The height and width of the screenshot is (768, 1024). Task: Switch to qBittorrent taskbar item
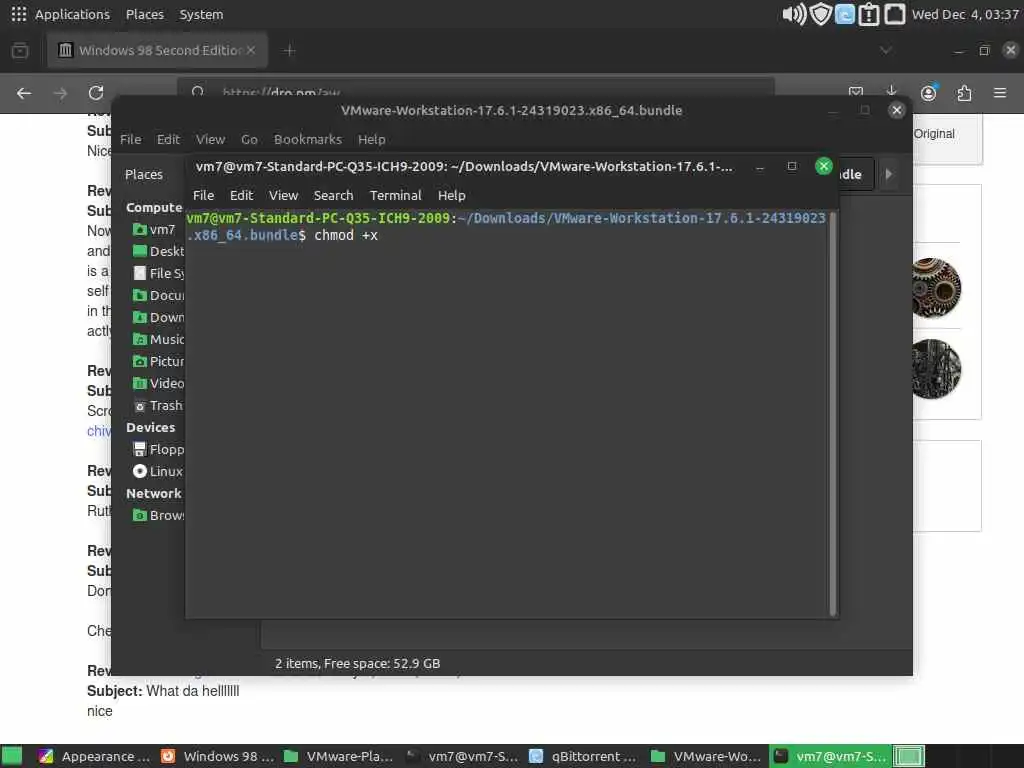pyautogui.click(x=584, y=756)
